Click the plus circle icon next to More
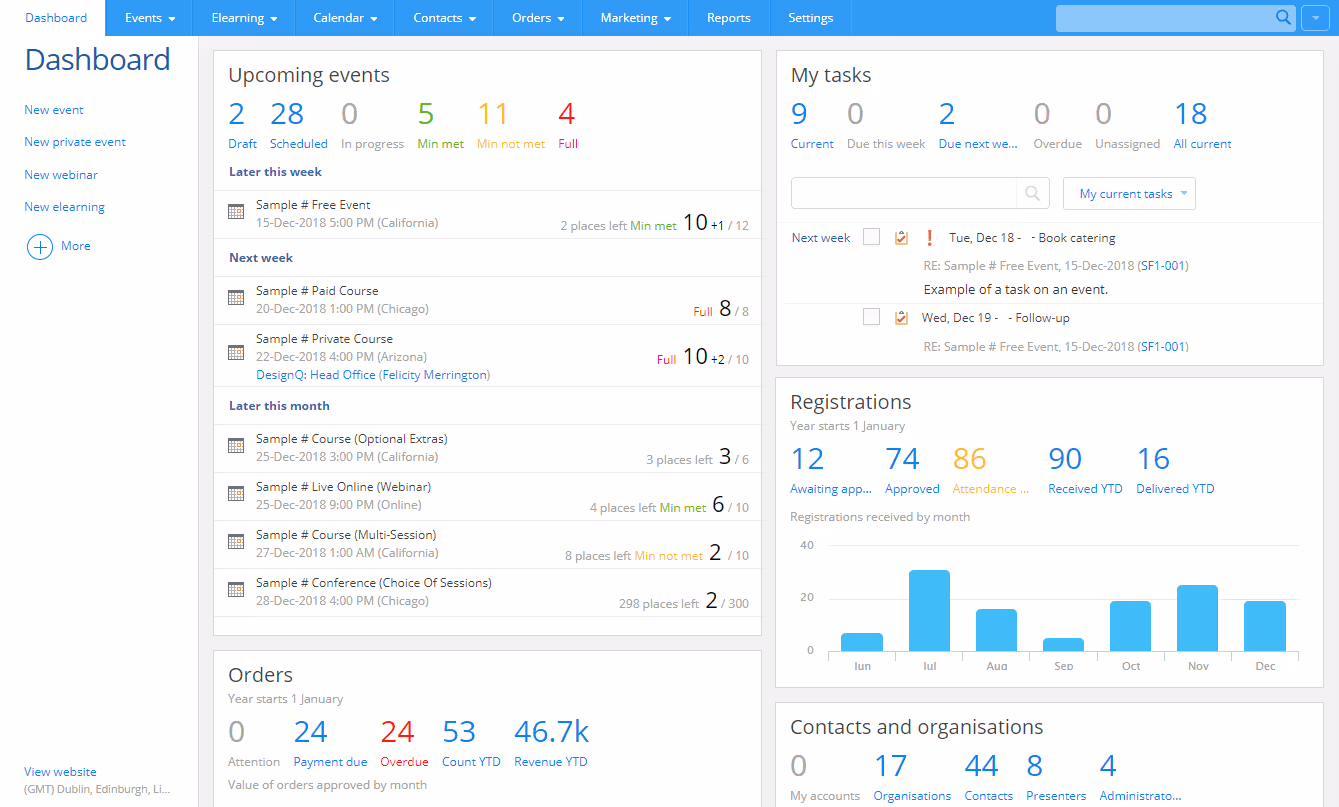Screen dimensions: 1339x807 [40, 247]
